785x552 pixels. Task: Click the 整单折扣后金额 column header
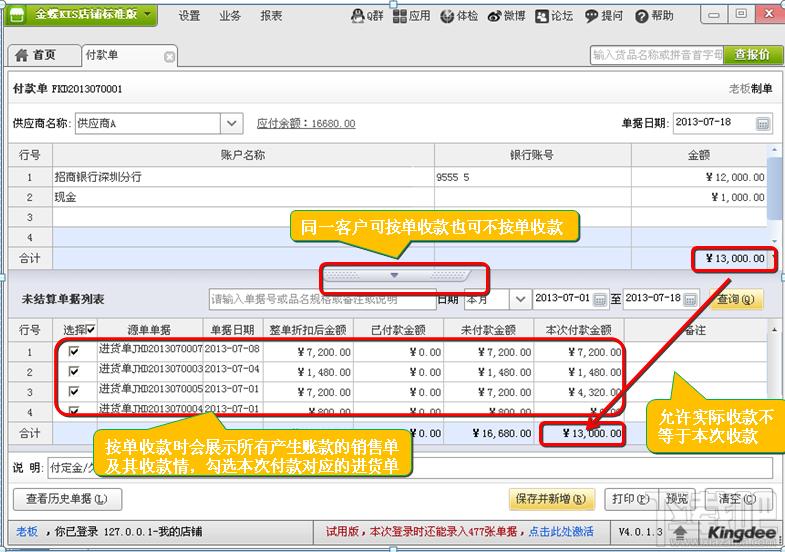tap(308, 330)
